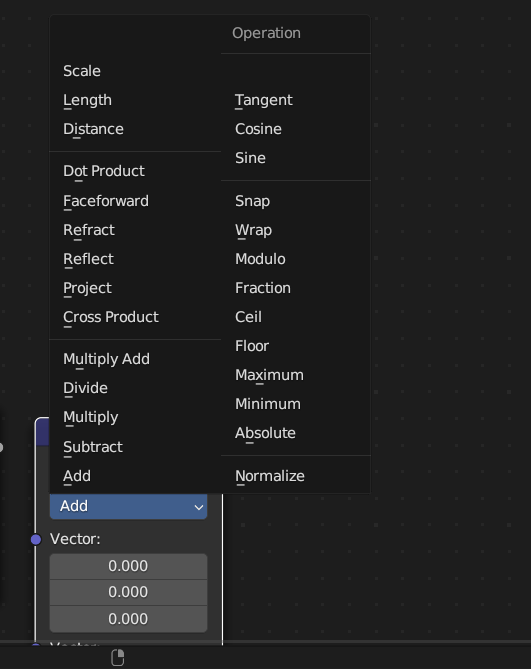Select Modulo operation

(296, 259)
